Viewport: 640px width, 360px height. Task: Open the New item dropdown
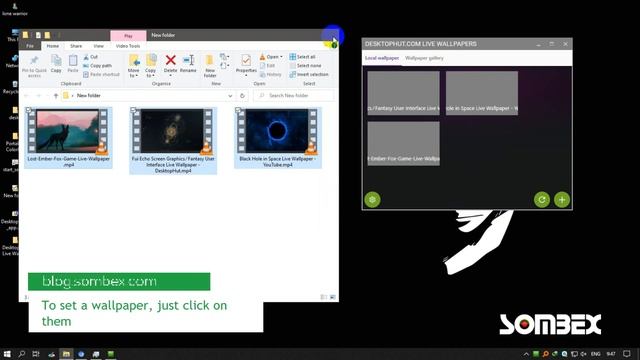coord(224,57)
